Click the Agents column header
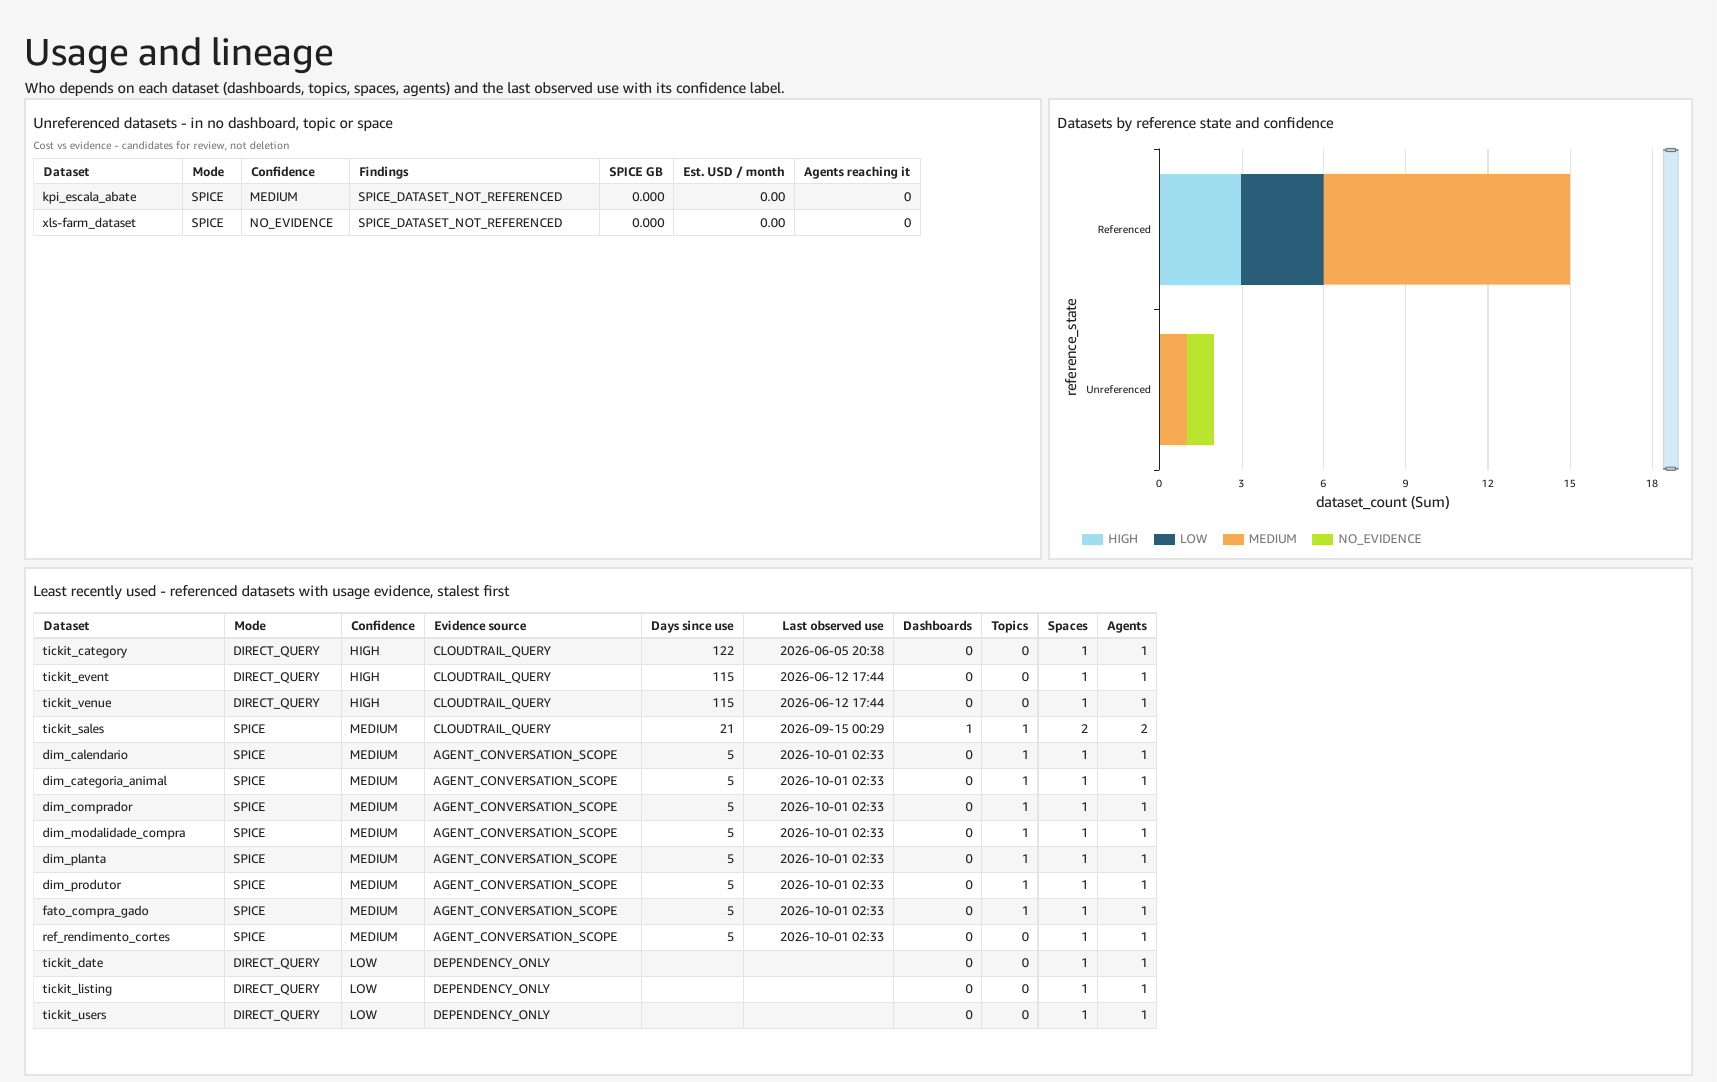The image size is (1717, 1082). coord(1127,626)
